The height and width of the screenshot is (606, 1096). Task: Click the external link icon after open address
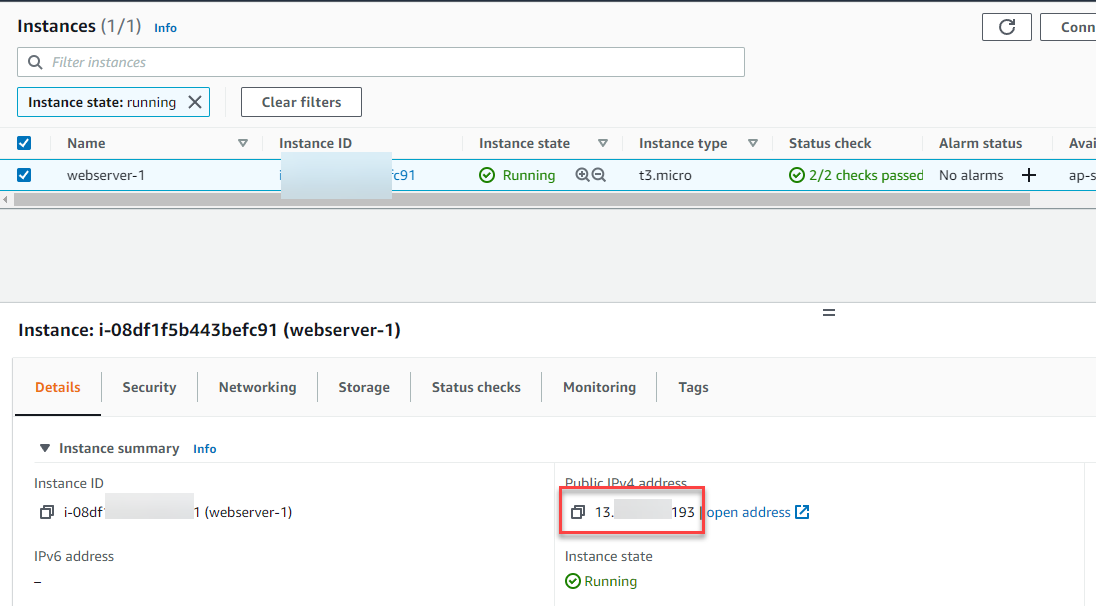(x=801, y=512)
